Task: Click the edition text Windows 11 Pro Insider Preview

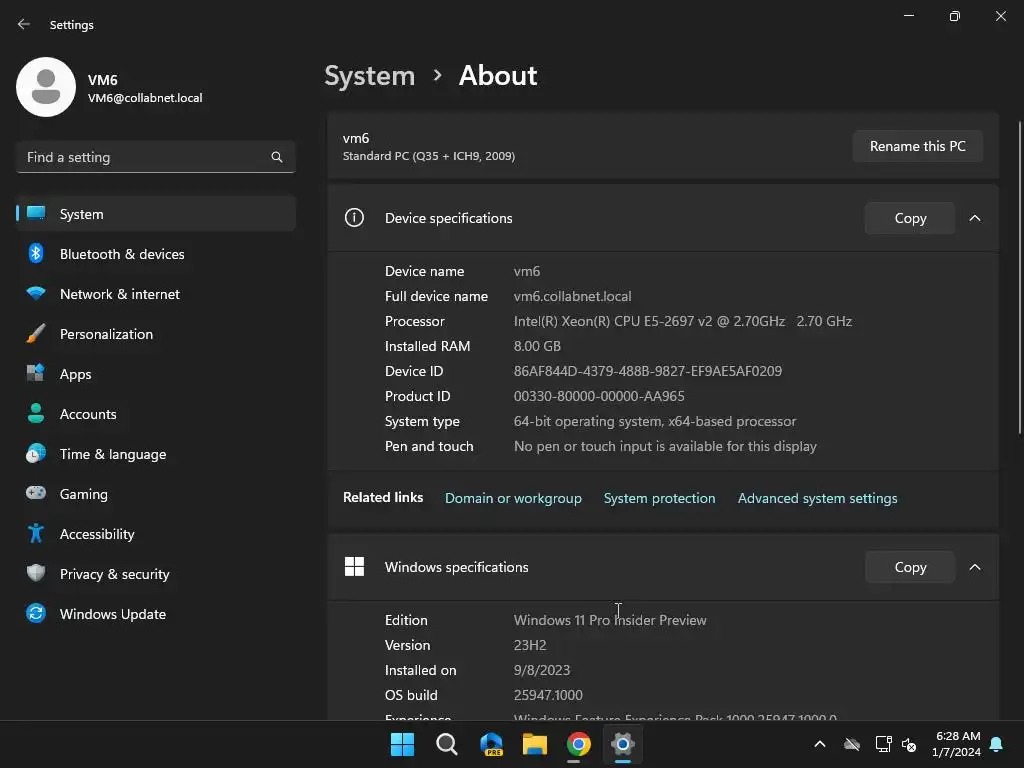Action: click(x=610, y=620)
